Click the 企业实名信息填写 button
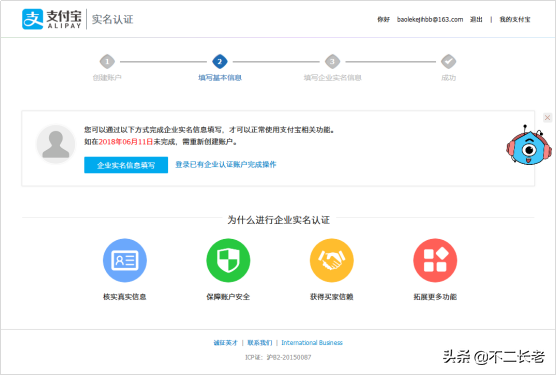The height and width of the screenshot is (375, 556). (126, 165)
